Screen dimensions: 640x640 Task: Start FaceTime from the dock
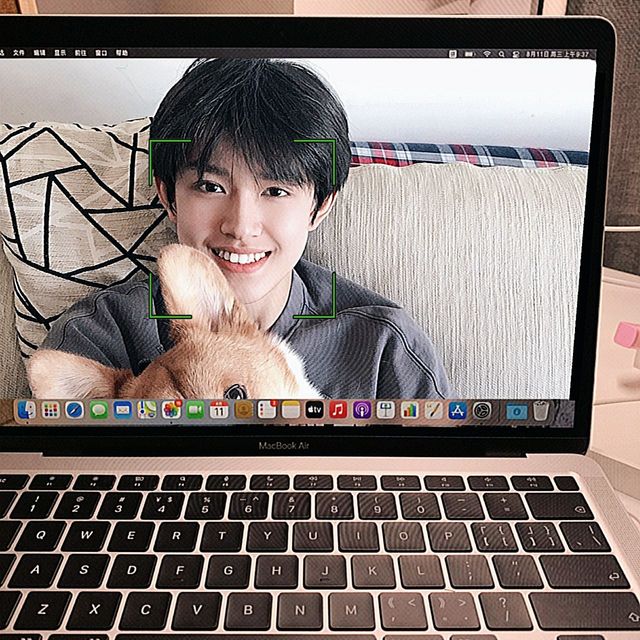pos(195,410)
